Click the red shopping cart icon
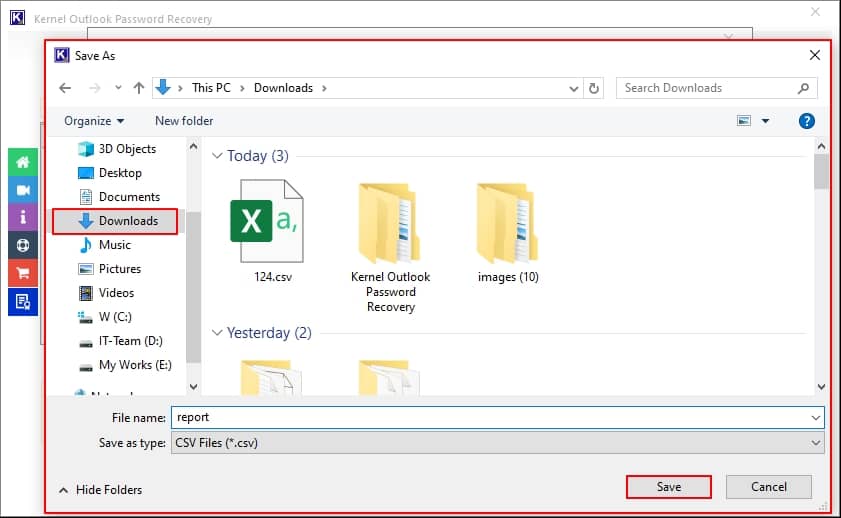 23,272
